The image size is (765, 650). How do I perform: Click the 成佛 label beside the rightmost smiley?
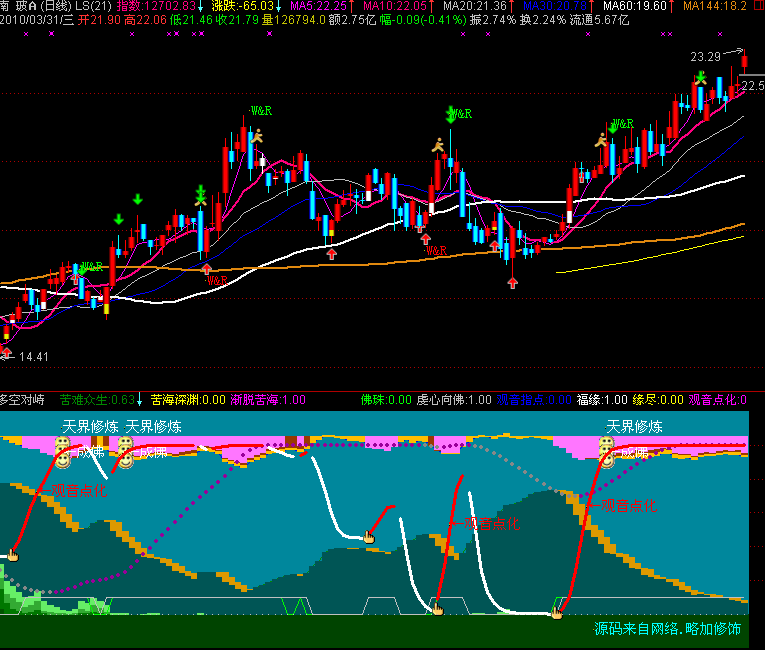pos(634,452)
